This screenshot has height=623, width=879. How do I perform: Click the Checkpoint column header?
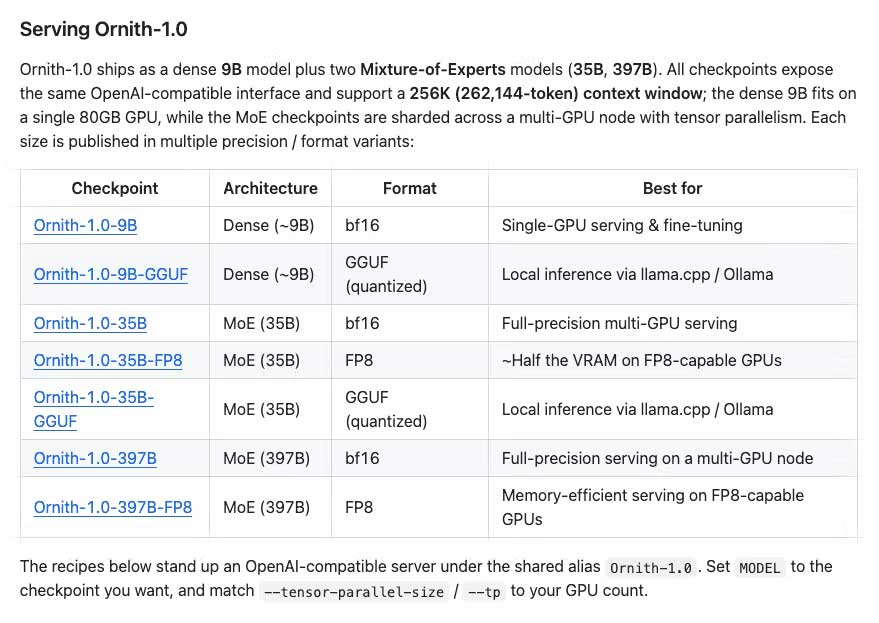point(115,188)
